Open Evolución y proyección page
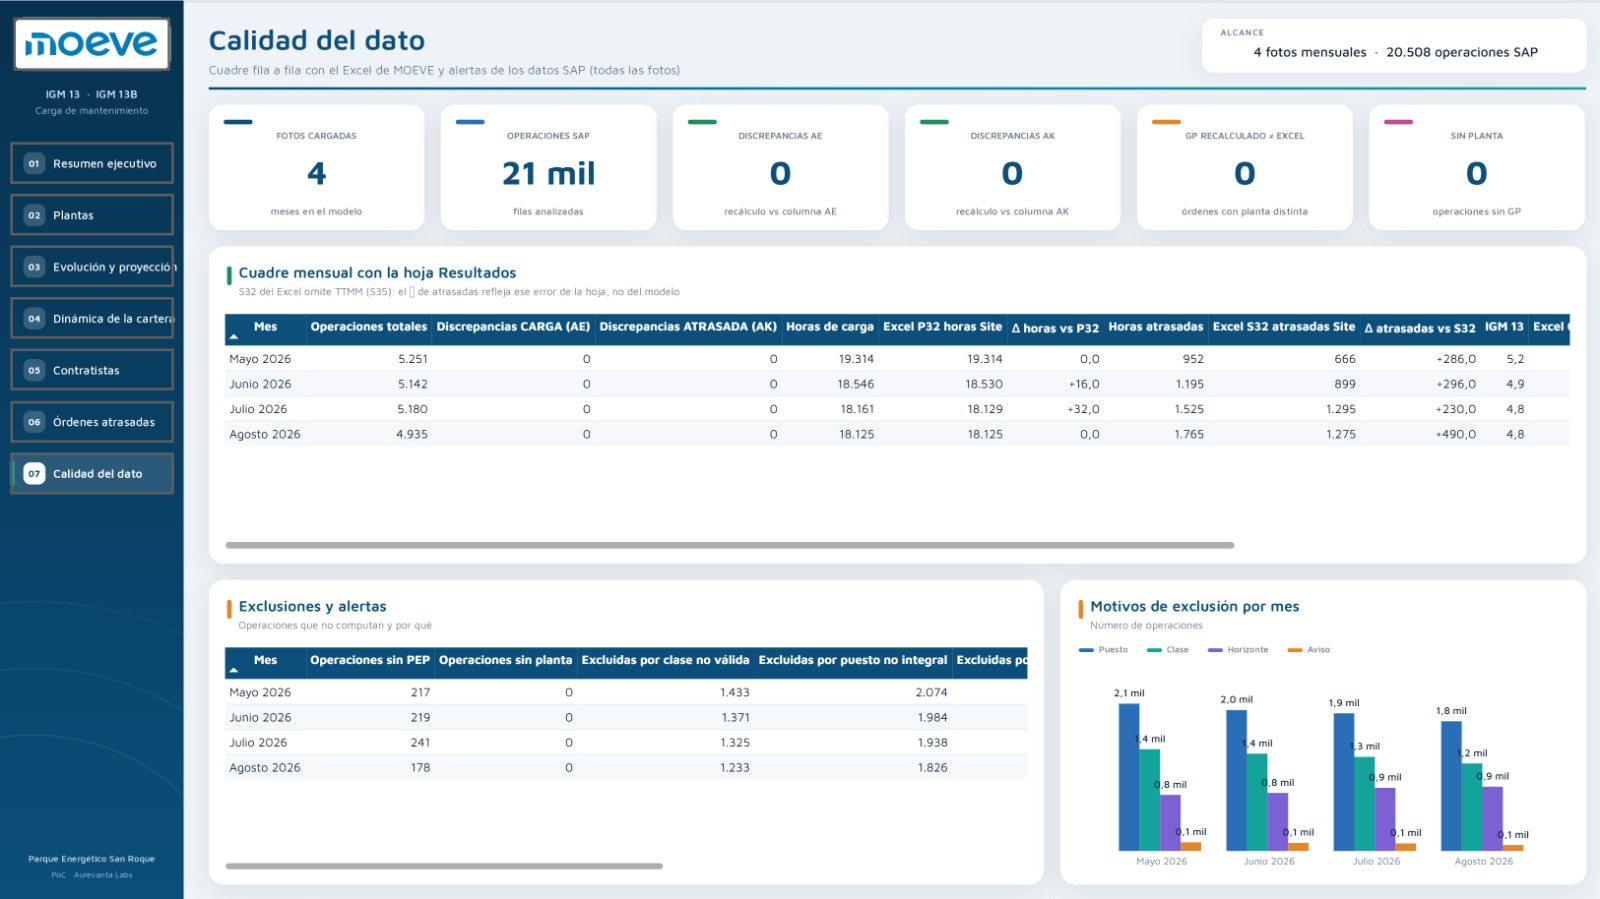 [92, 267]
